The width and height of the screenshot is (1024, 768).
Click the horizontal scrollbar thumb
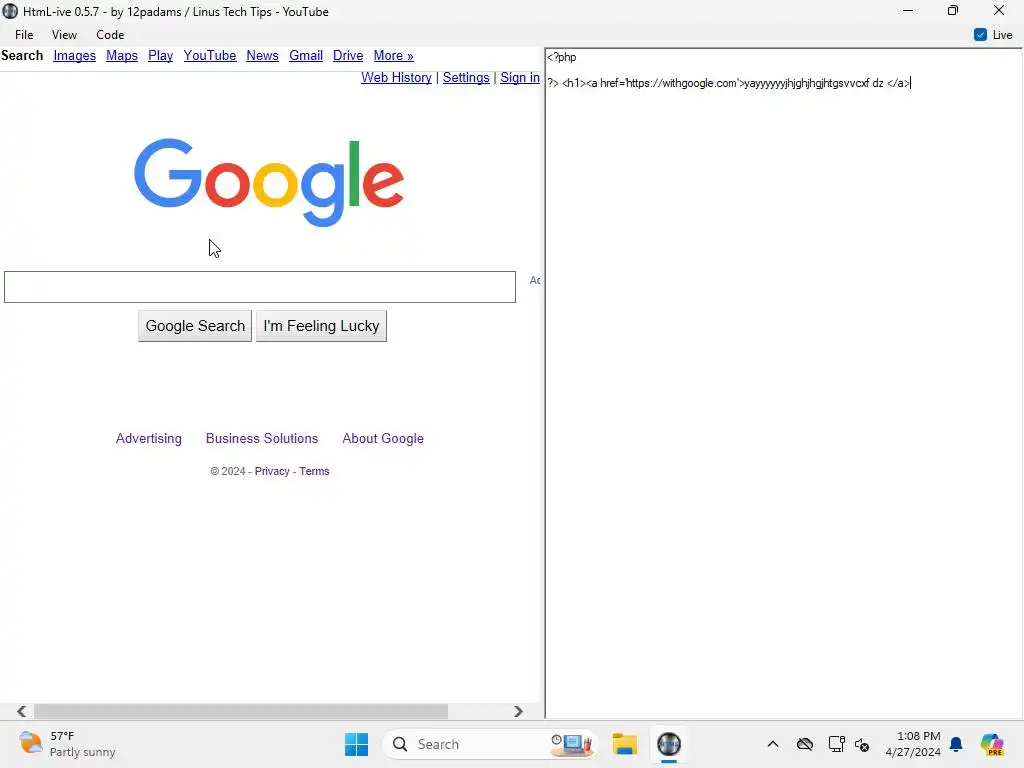pyautogui.click(x=241, y=711)
